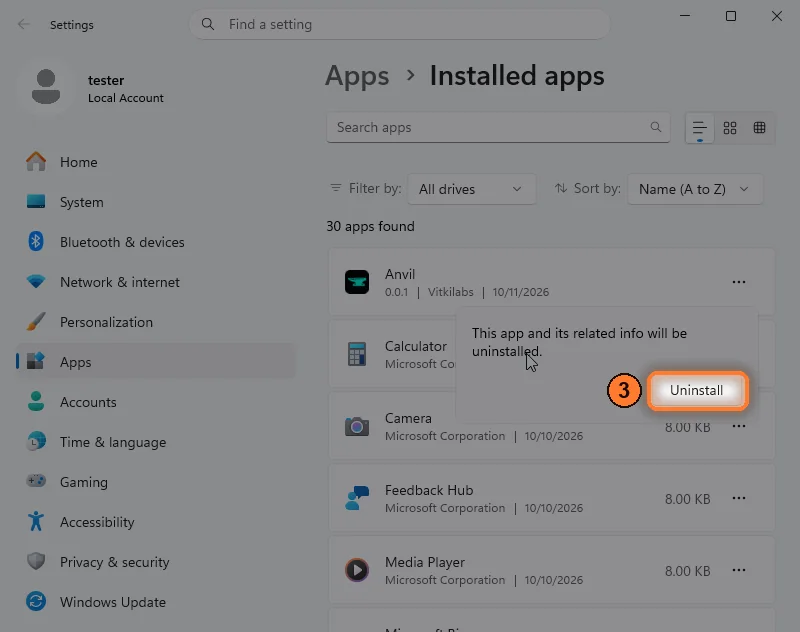Click the Windows Update sync icon
The image size is (800, 632).
[x=36, y=601]
